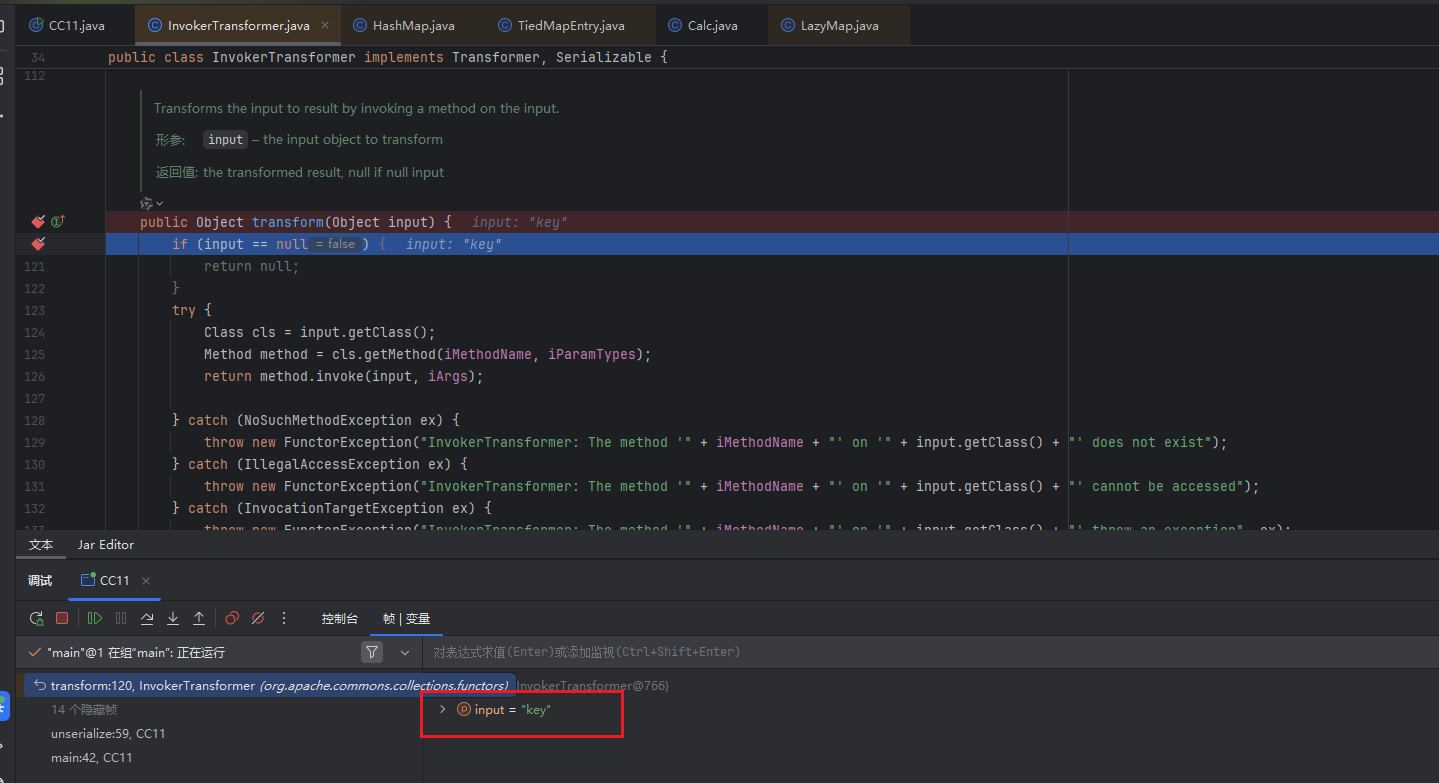Viewport: 1439px width, 783px height.
Task: Open the View Breakpoints dialog
Action: (232, 619)
